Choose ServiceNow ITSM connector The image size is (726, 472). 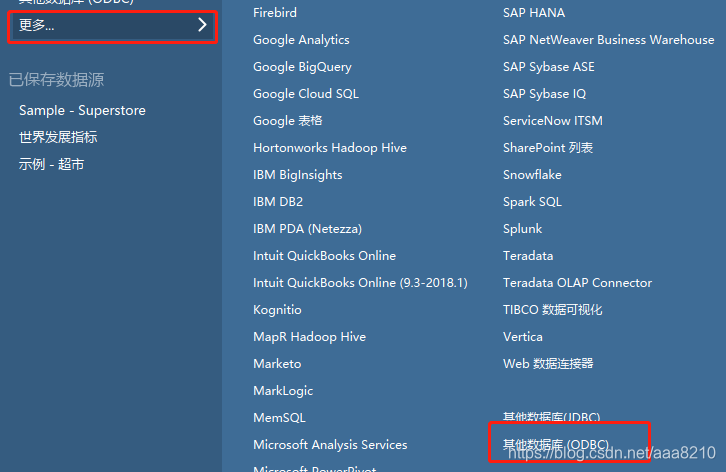pos(553,120)
